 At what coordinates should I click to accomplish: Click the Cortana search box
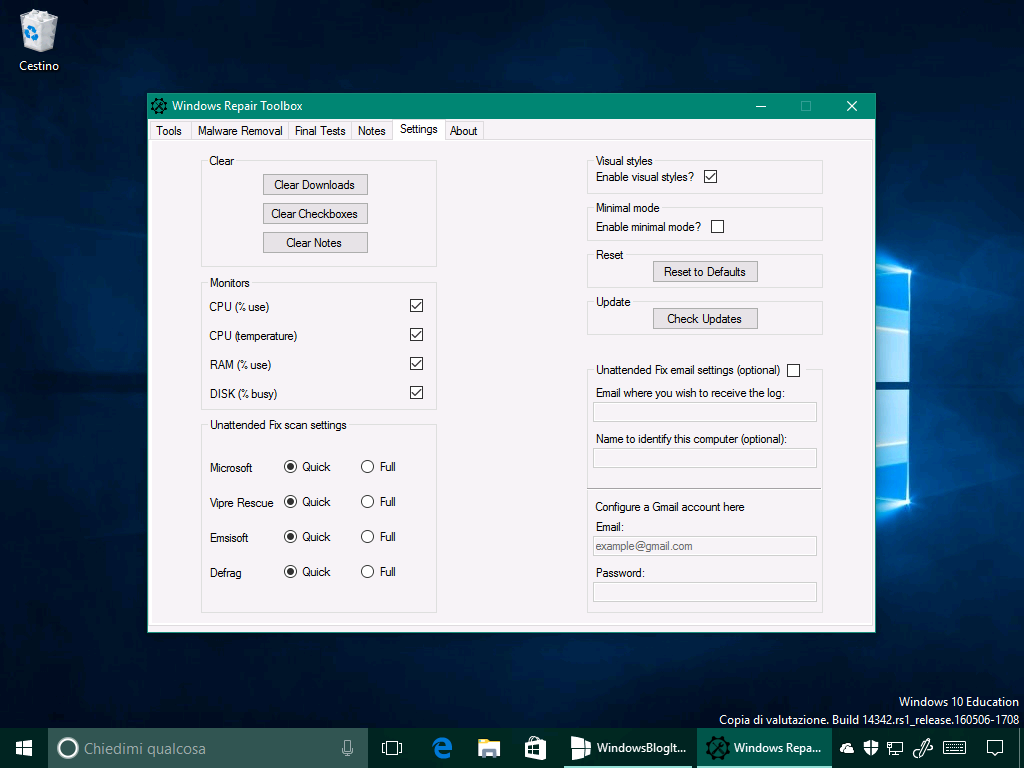[208, 748]
